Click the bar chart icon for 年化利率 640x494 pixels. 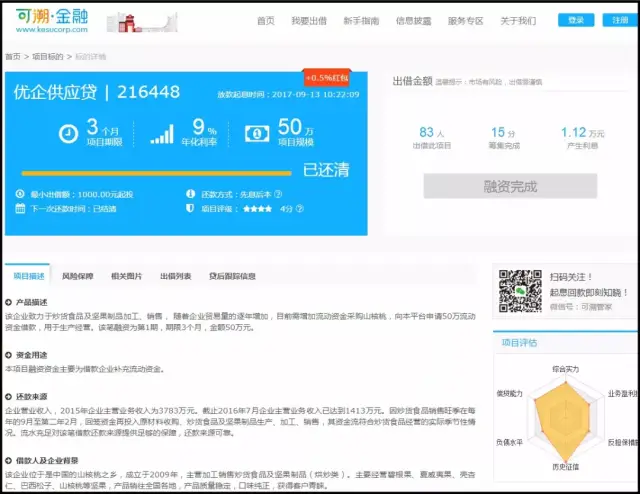162,134
